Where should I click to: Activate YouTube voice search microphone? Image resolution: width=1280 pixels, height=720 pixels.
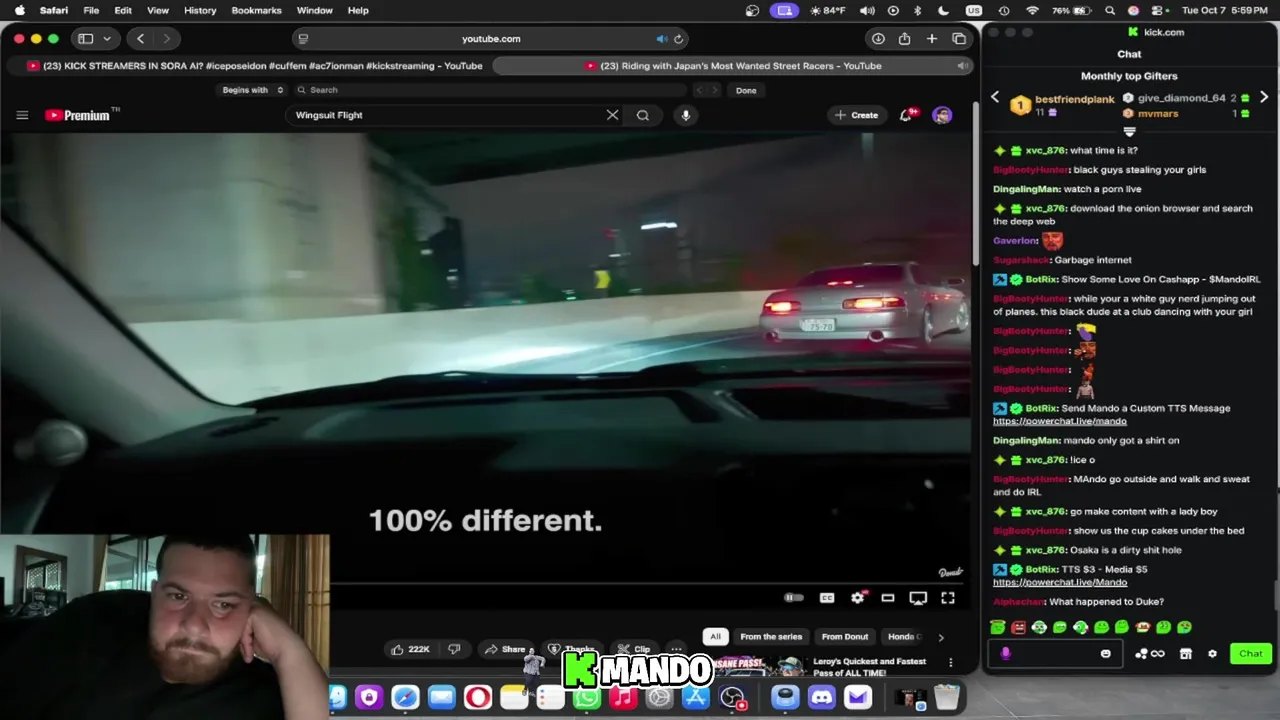[686, 115]
